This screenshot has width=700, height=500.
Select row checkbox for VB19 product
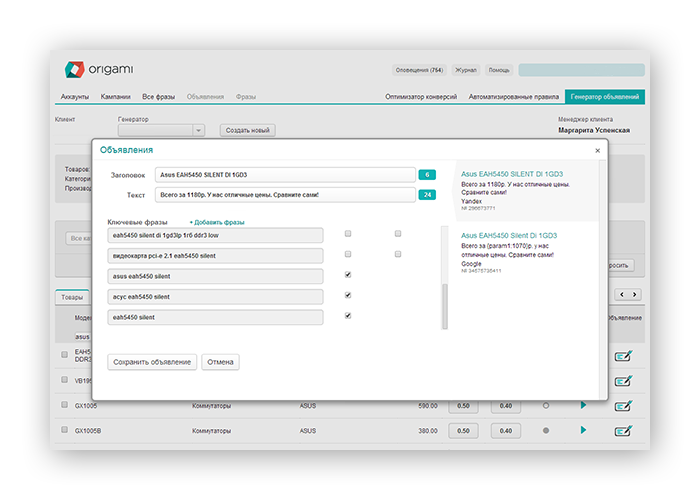(64, 379)
